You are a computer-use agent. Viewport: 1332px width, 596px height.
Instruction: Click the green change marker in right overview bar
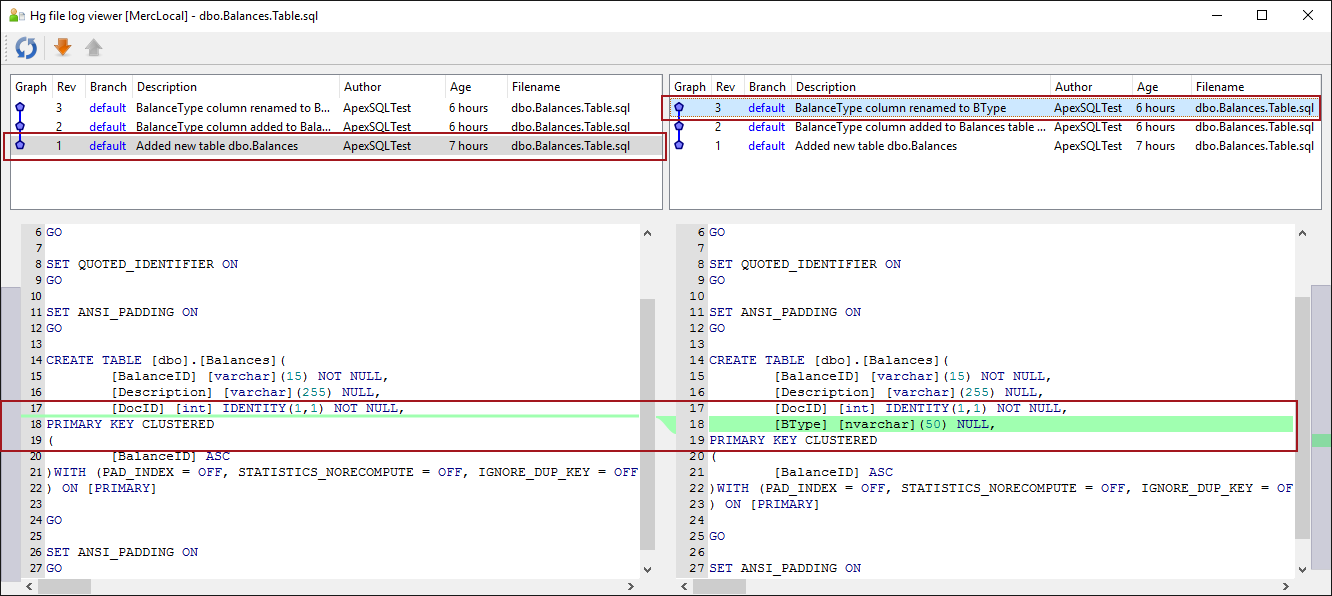(1320, 441)
